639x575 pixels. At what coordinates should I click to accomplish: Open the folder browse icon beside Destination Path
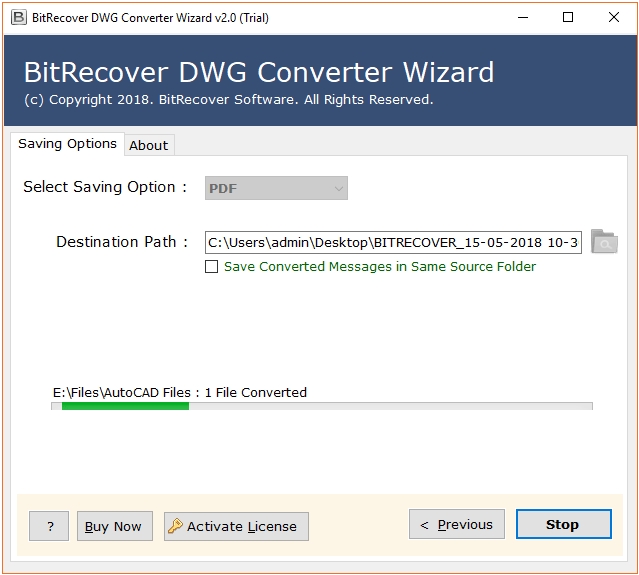tap(604, 241)
